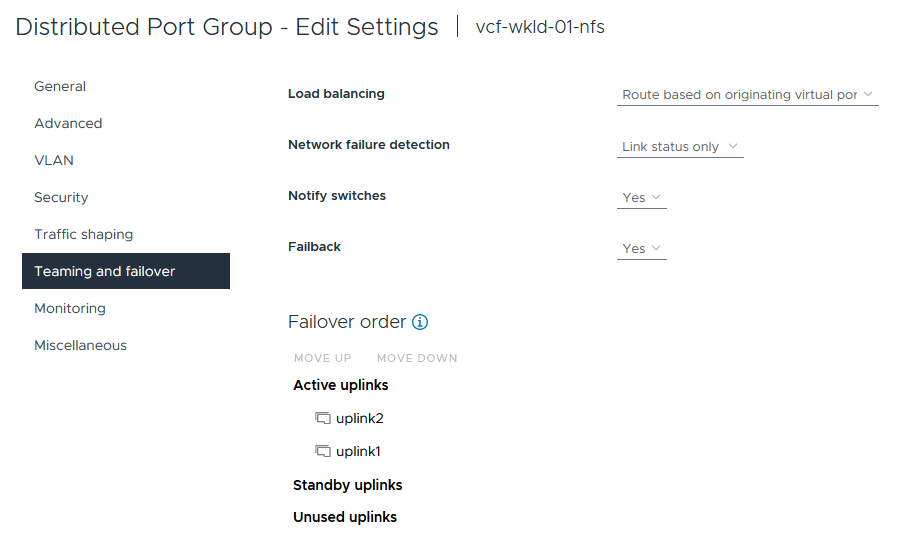906x550 pixels.
Task: Click the uplink1 adapter icon
Action: (322, 451)
